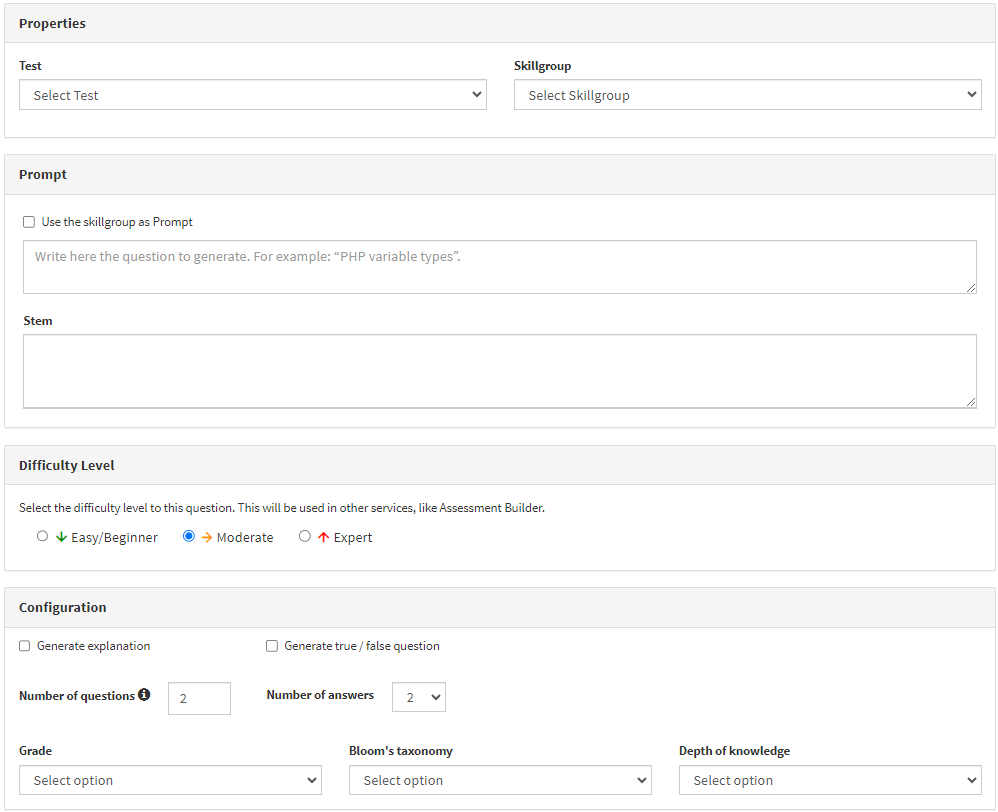Screen dimensions: 998x812
Task: Expand the Bloom's taxonomy dropdown
Action: 500,780
